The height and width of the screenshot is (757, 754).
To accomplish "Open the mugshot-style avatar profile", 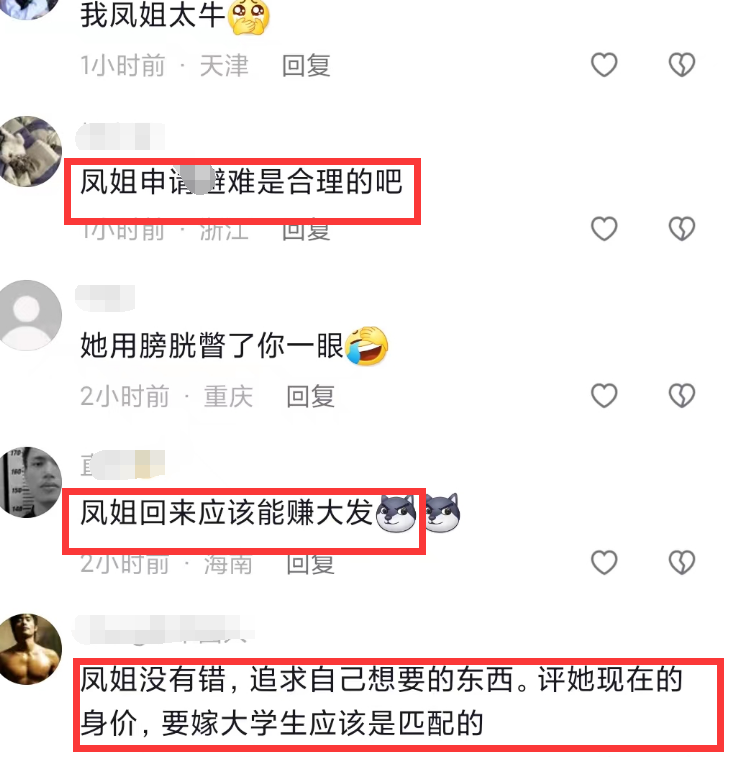I will pyautogui.click(x=30, y=482).
